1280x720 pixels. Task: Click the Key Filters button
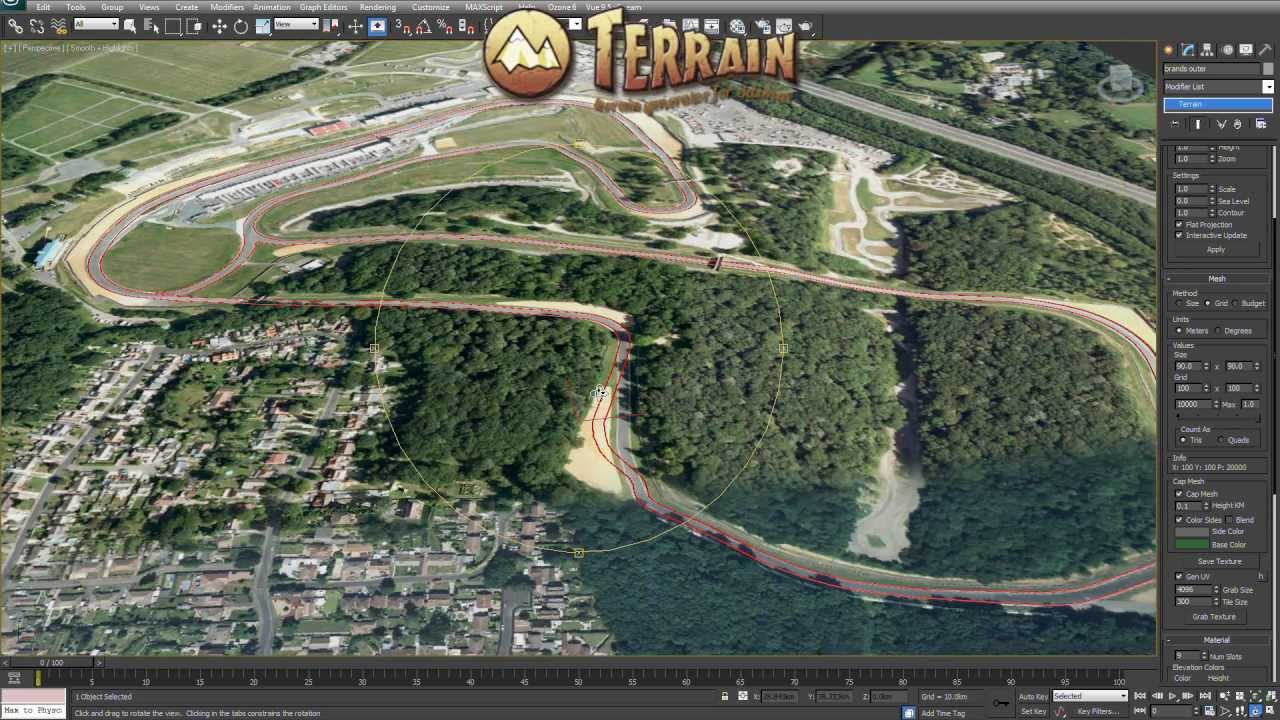(1097, 711)
